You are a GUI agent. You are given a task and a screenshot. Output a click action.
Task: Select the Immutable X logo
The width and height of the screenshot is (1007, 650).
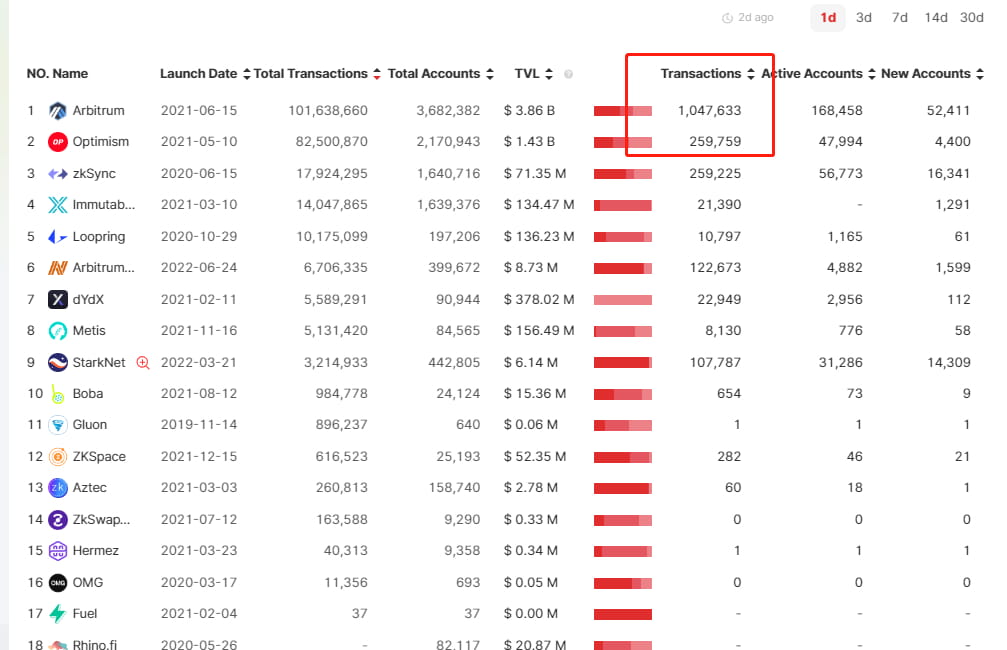click(x=58, y=205)
